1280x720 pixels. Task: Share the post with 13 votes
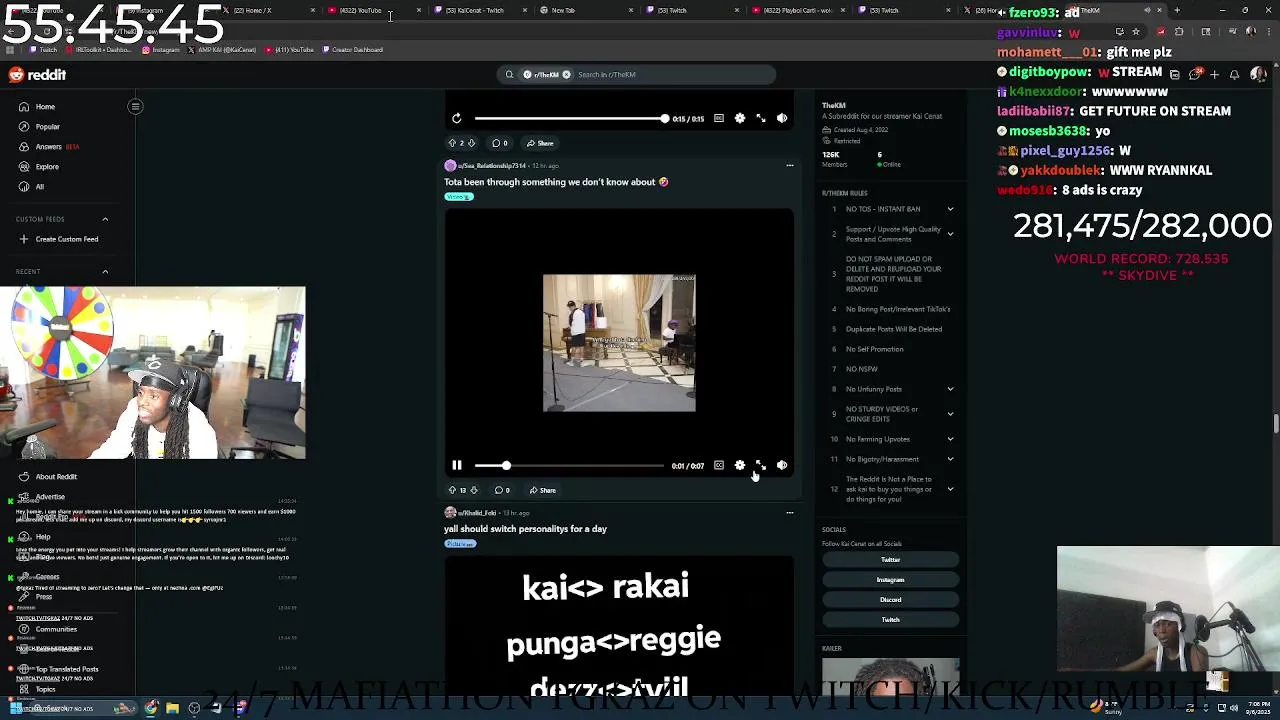[x=542, y=490]
